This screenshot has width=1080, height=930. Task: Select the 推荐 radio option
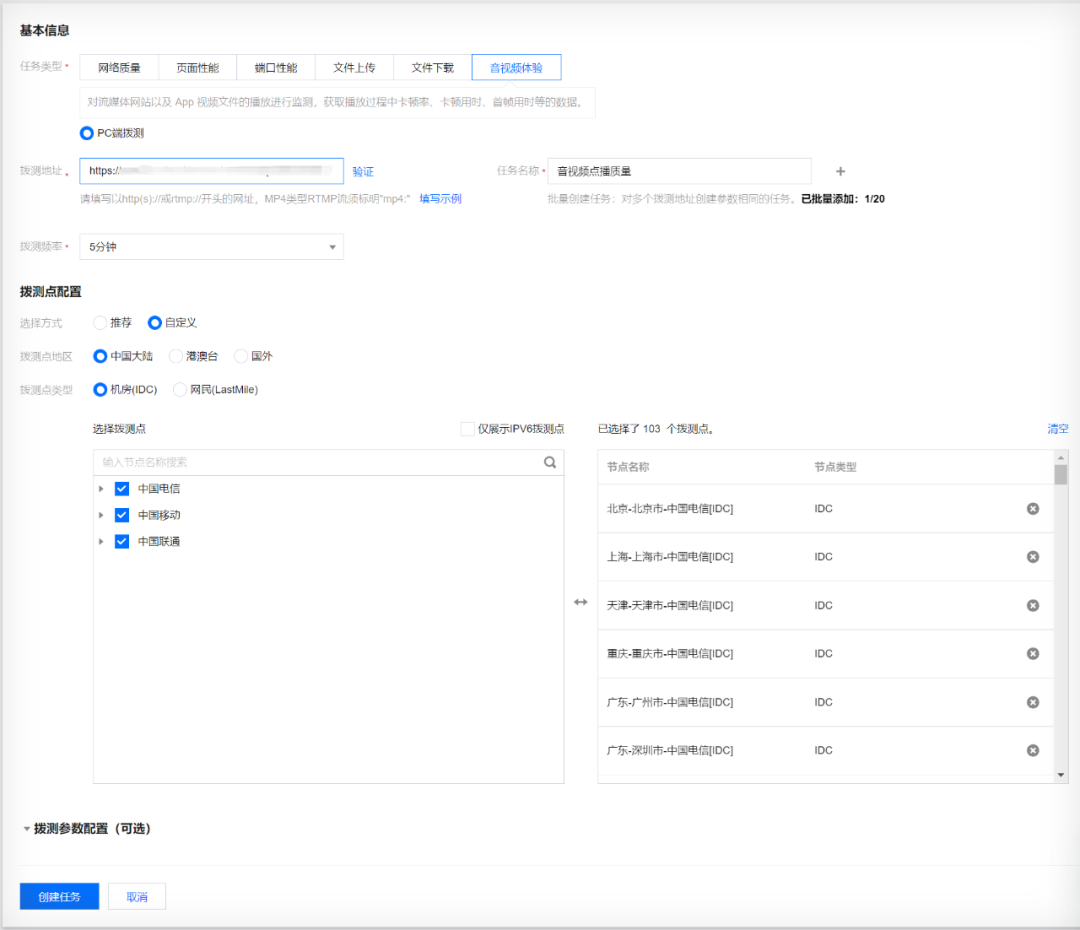click(x=100, y=323)
